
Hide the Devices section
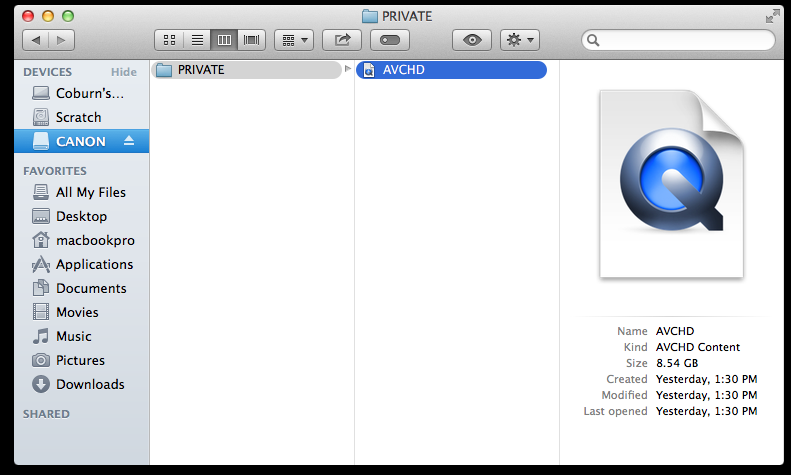[124, 72]
